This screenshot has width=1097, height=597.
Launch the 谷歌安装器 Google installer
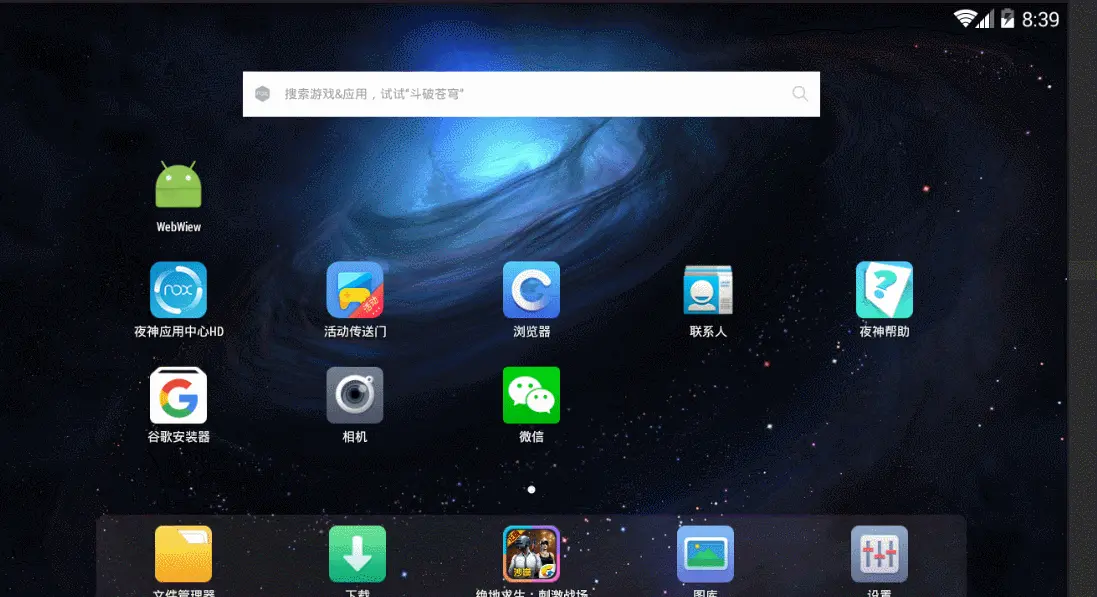pyautogui.click(x=178, y=395)
